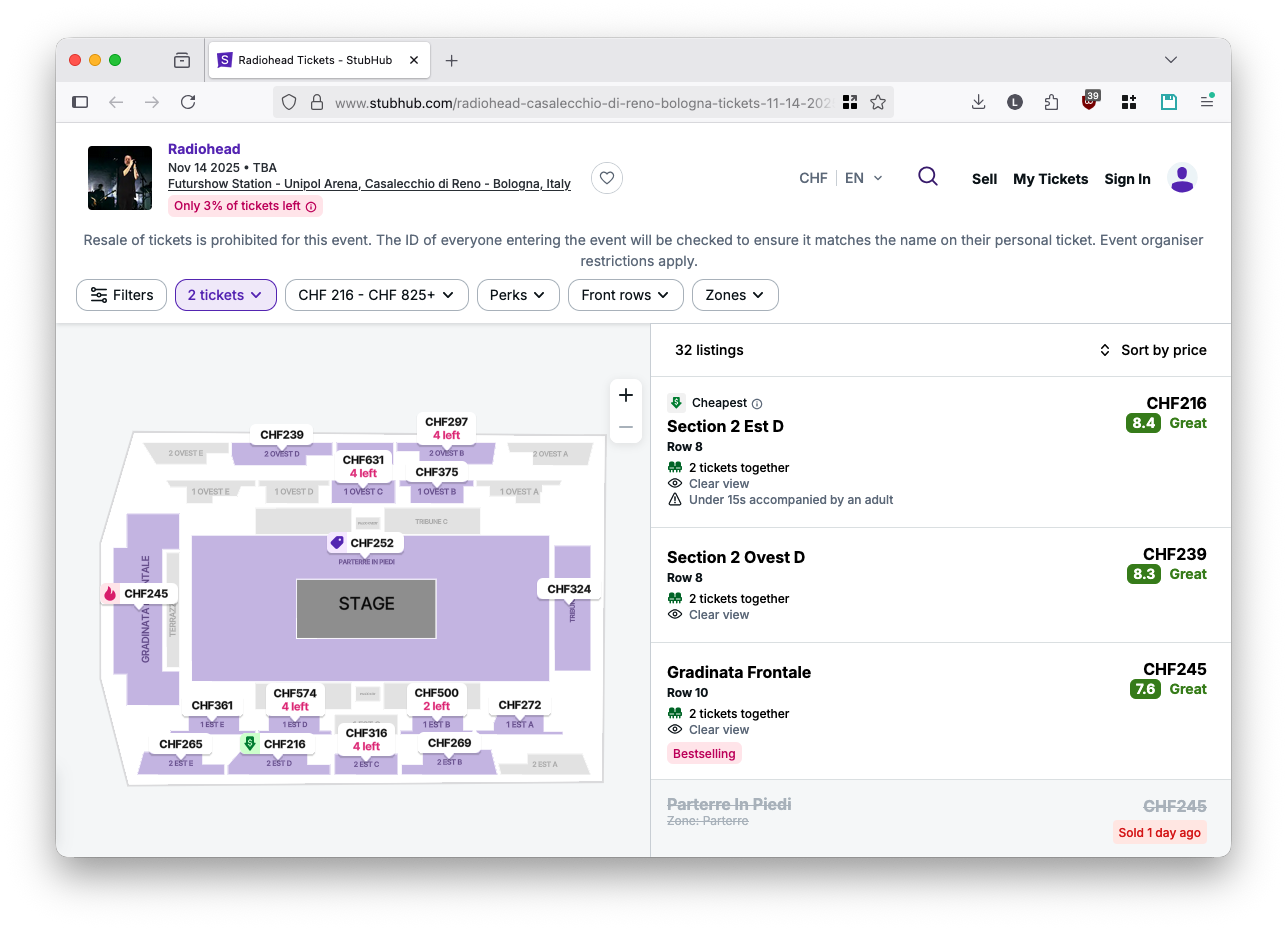Toggle the browser sidebar panel
The image size is (1287, 931).
(80, 102)
